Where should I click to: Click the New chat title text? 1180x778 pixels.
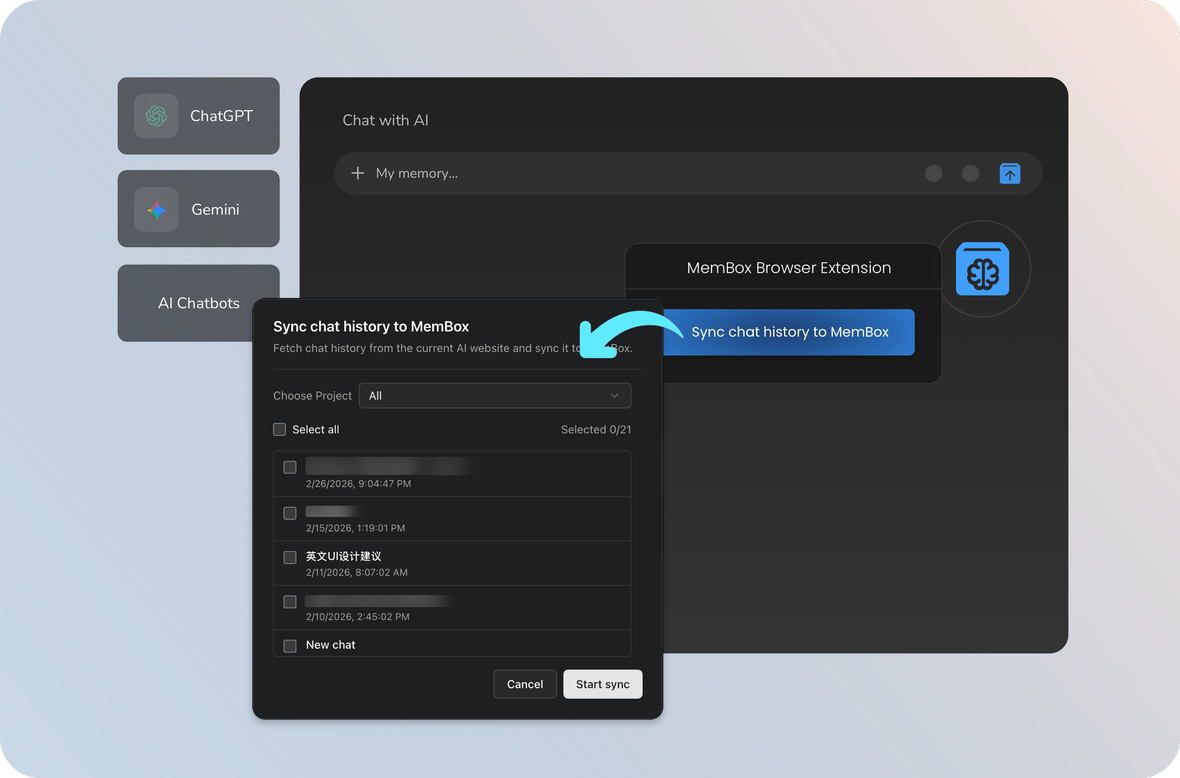click(330, 645)
